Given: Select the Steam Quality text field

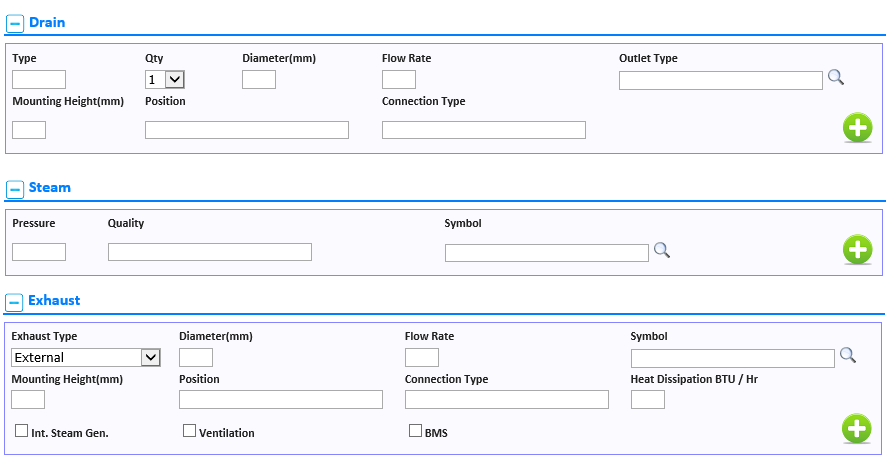Looking at the screenshot, I should (x=210, y=252).
